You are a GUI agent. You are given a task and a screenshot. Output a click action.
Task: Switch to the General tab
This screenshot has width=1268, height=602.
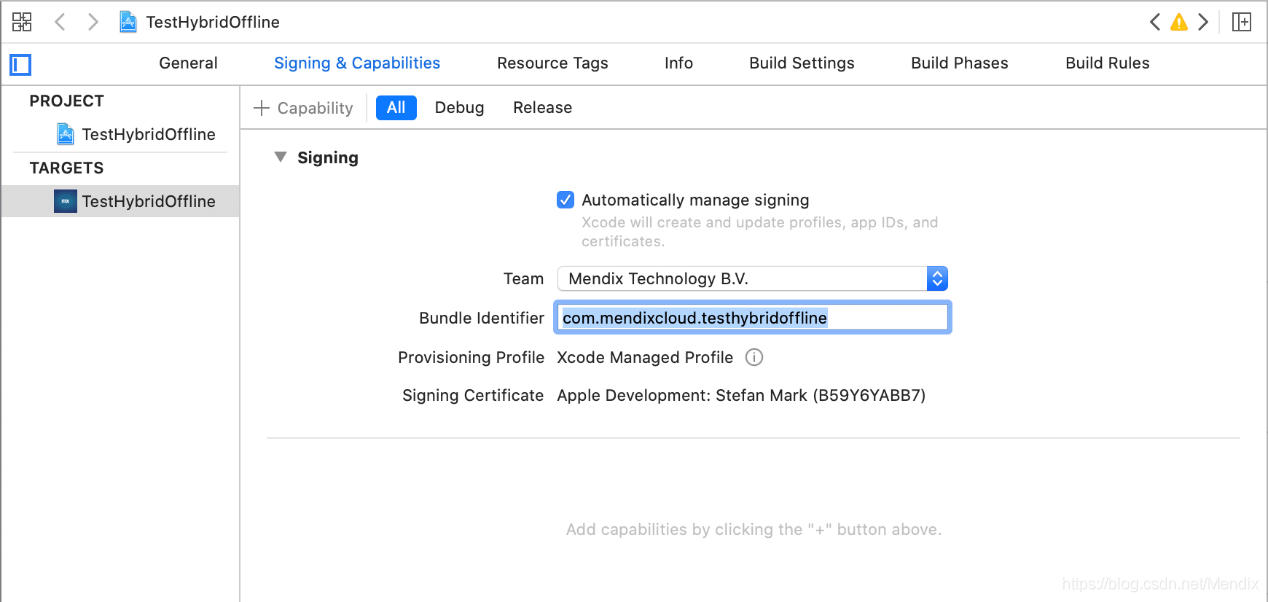click(x=188, y=63)
